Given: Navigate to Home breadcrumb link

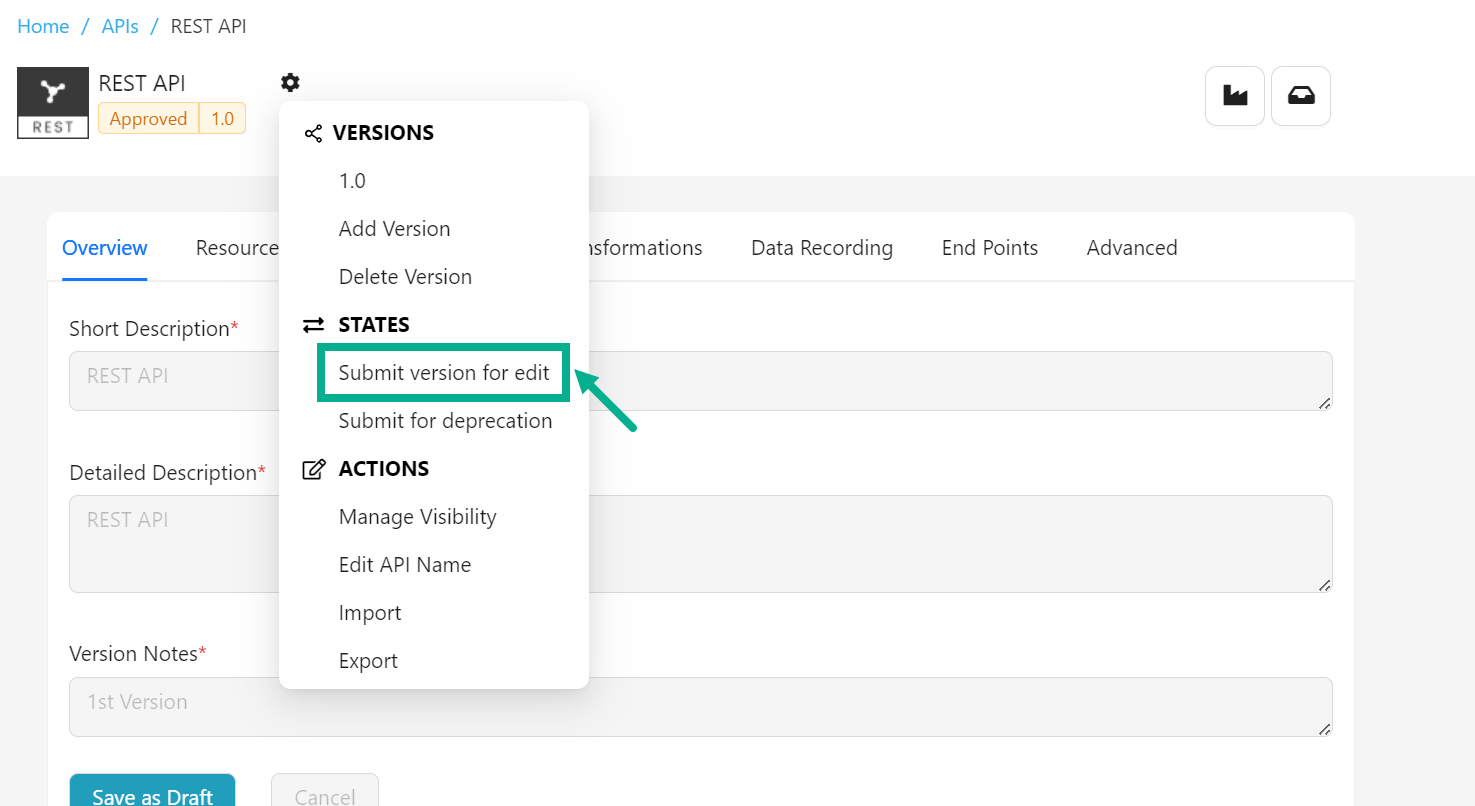Looking at the screenshot, I should [43, 26].
